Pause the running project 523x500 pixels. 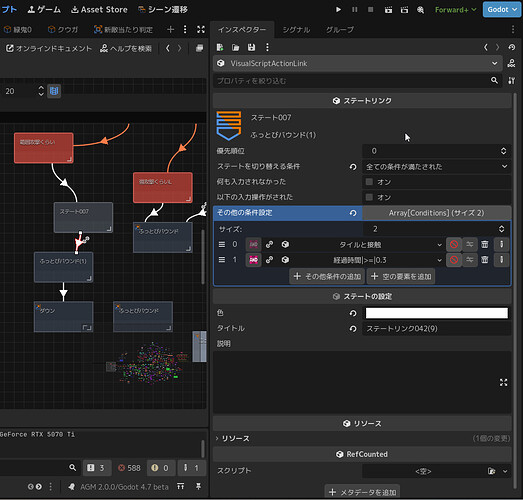[355, 10]
